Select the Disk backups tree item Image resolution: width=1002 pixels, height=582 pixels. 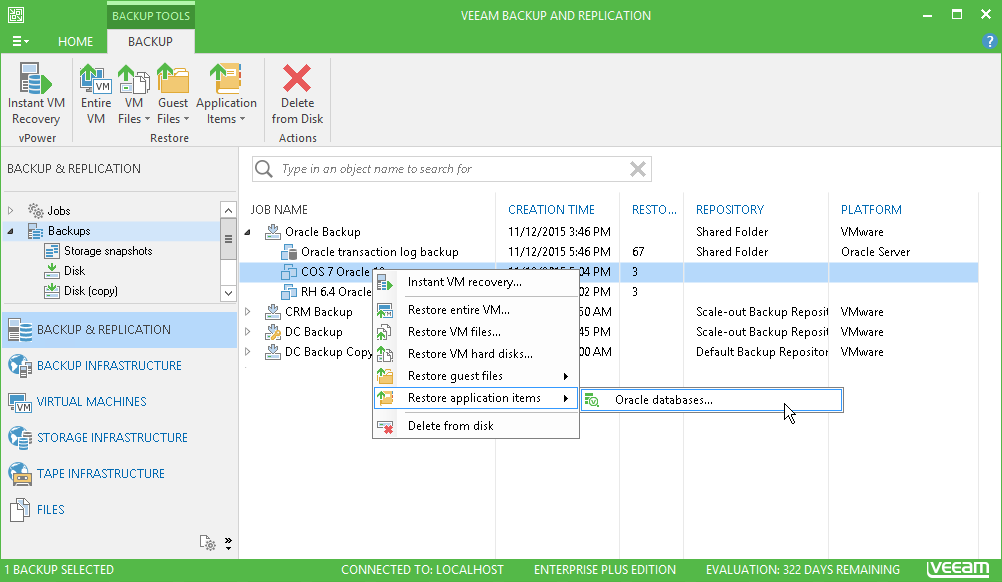[x=74, y=271]
